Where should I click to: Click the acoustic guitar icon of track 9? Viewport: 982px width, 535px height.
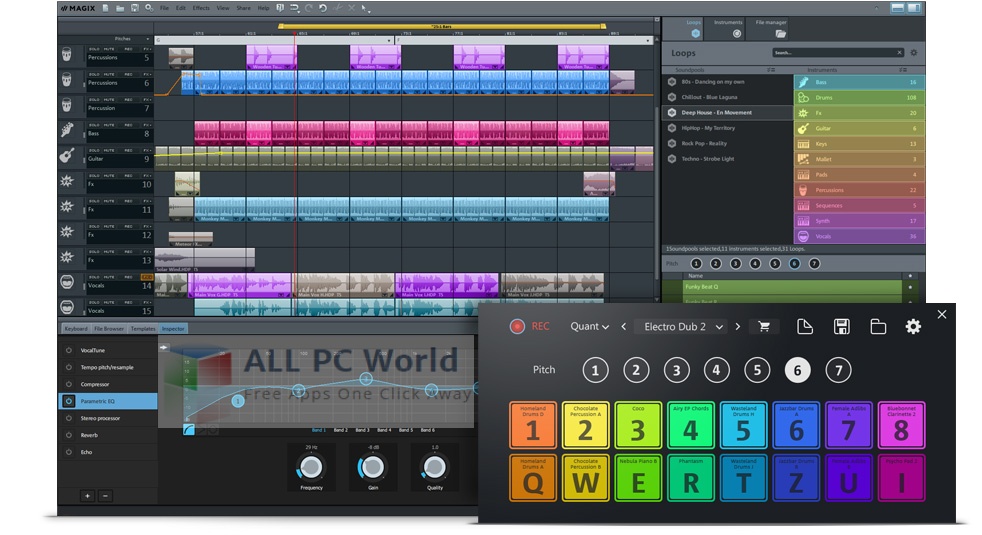(x=67, y=155)
